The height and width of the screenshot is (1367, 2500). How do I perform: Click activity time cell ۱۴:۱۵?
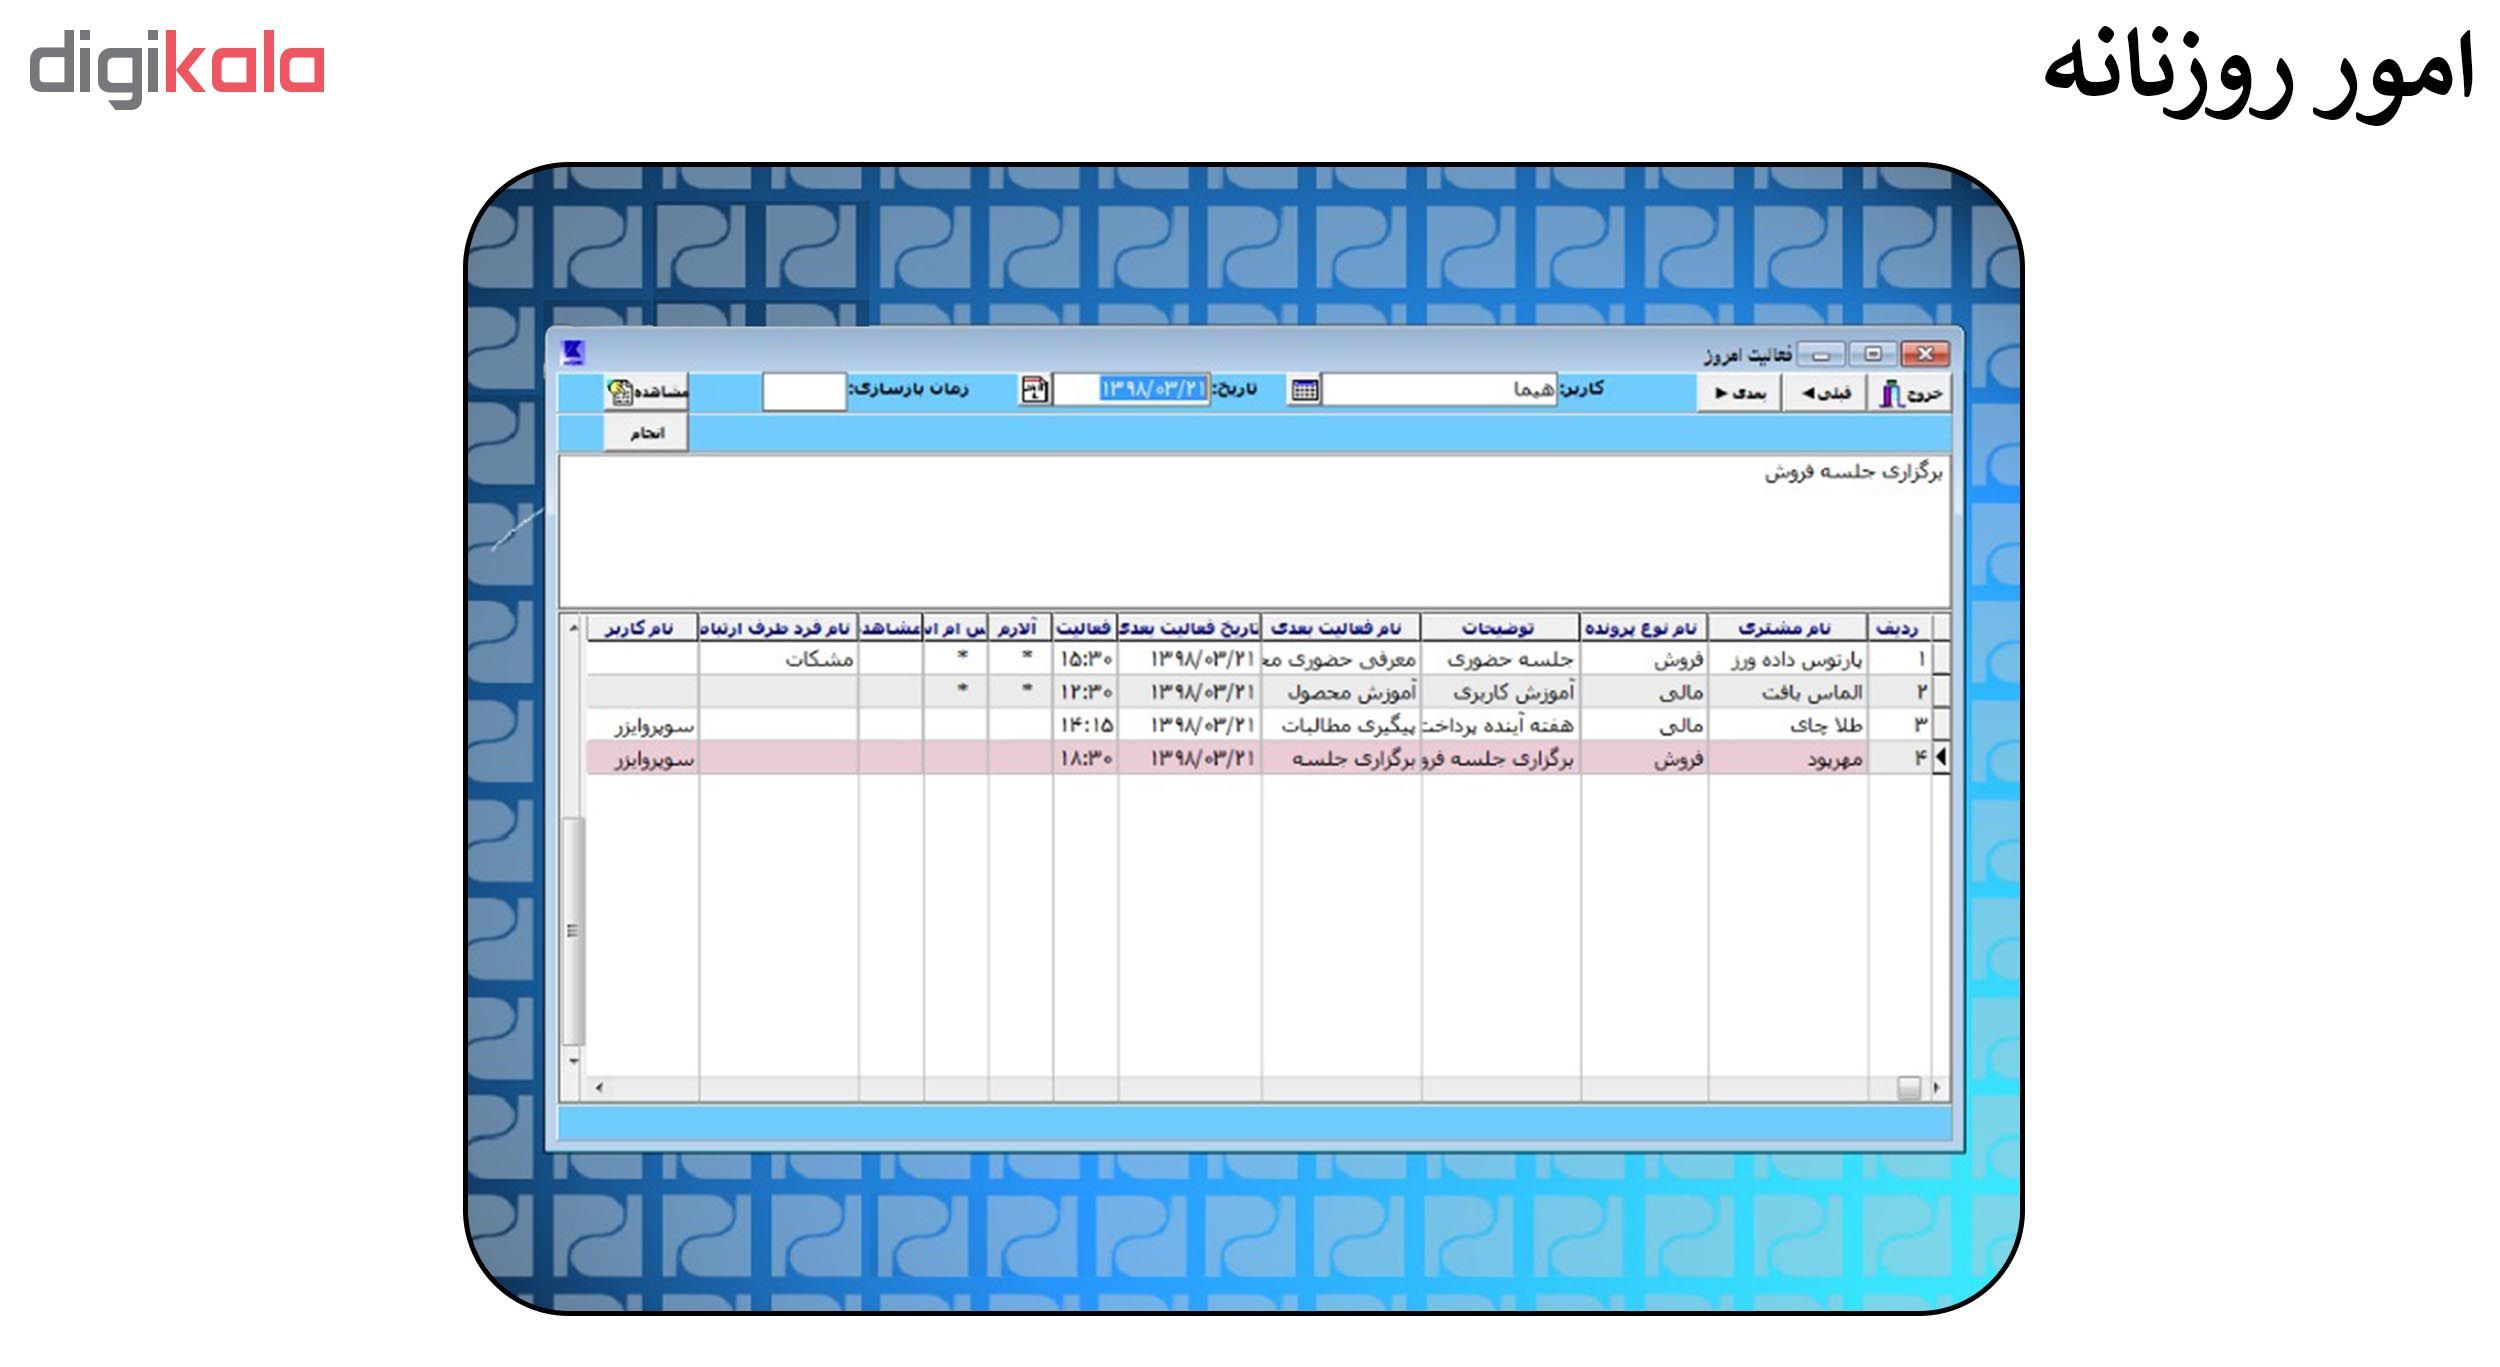[1085, 725]
